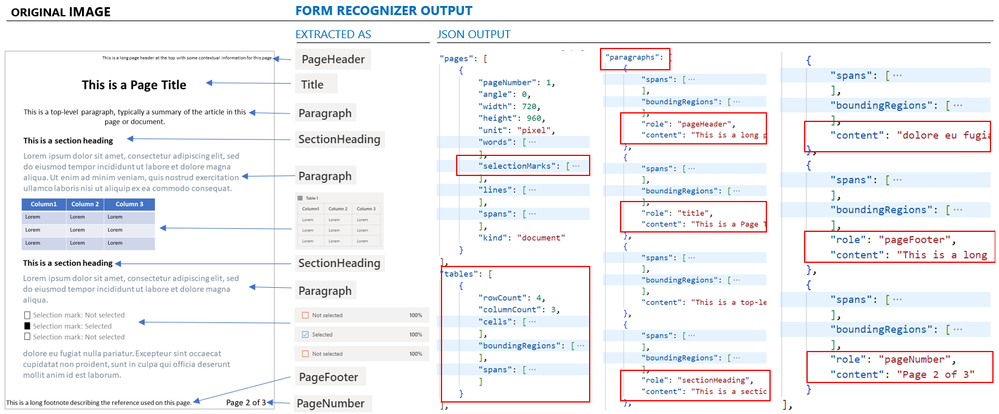Click the Title extracted label
The width and height of the screenshot is (999, 414).
coord(317,84)
